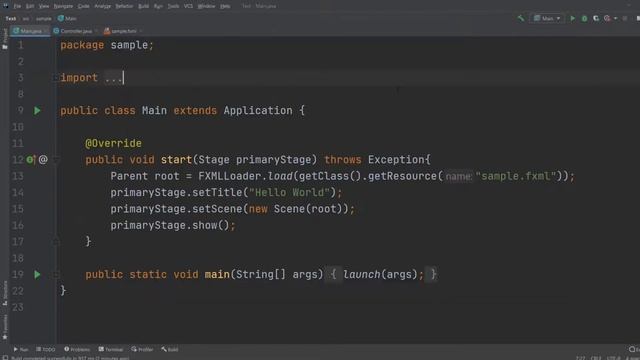The height and width of the screenshot is (360, 640).
Task: Click the Profiler run icon in the toolbar
Action: point(607,18)
